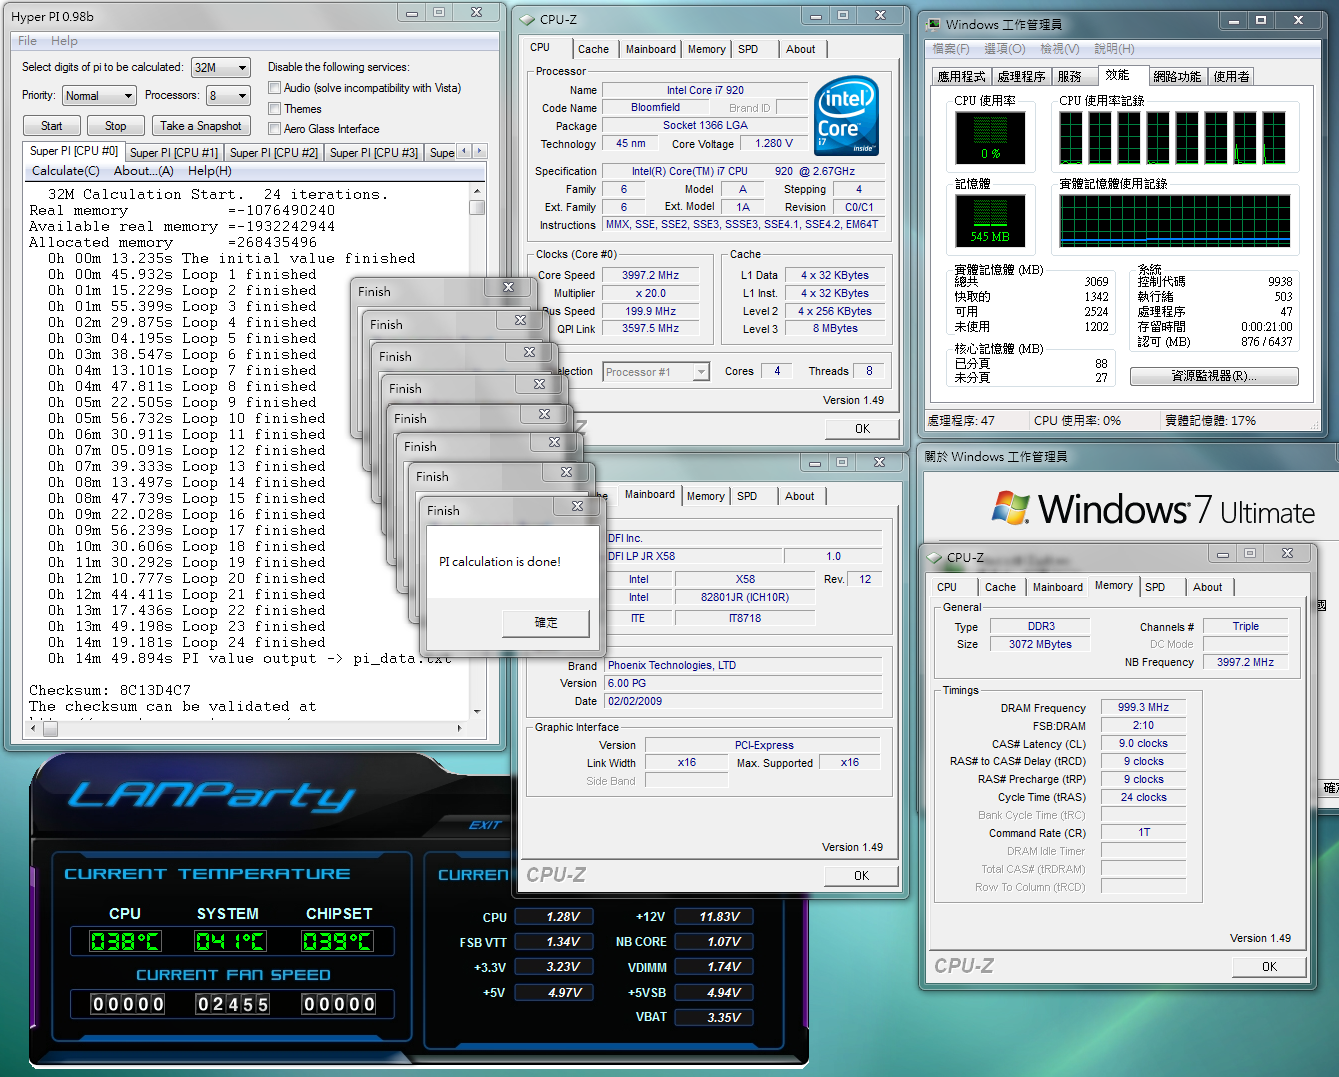Screen dimensions: 1339x1077
Task: Open Mainboard tab in top CPU-Z window
Action: click(x=651, y=49)
